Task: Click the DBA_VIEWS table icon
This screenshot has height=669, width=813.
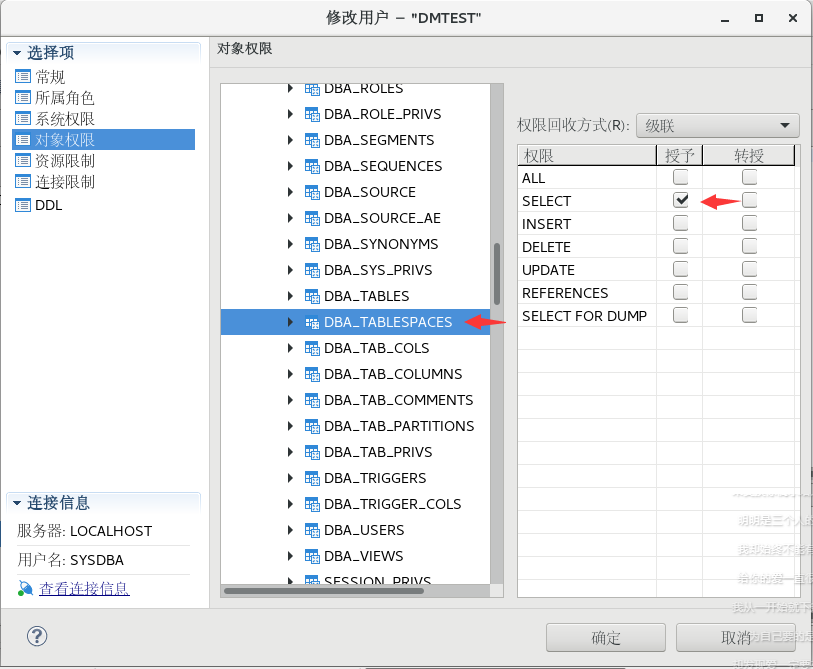Action: (x=312, y=556)
